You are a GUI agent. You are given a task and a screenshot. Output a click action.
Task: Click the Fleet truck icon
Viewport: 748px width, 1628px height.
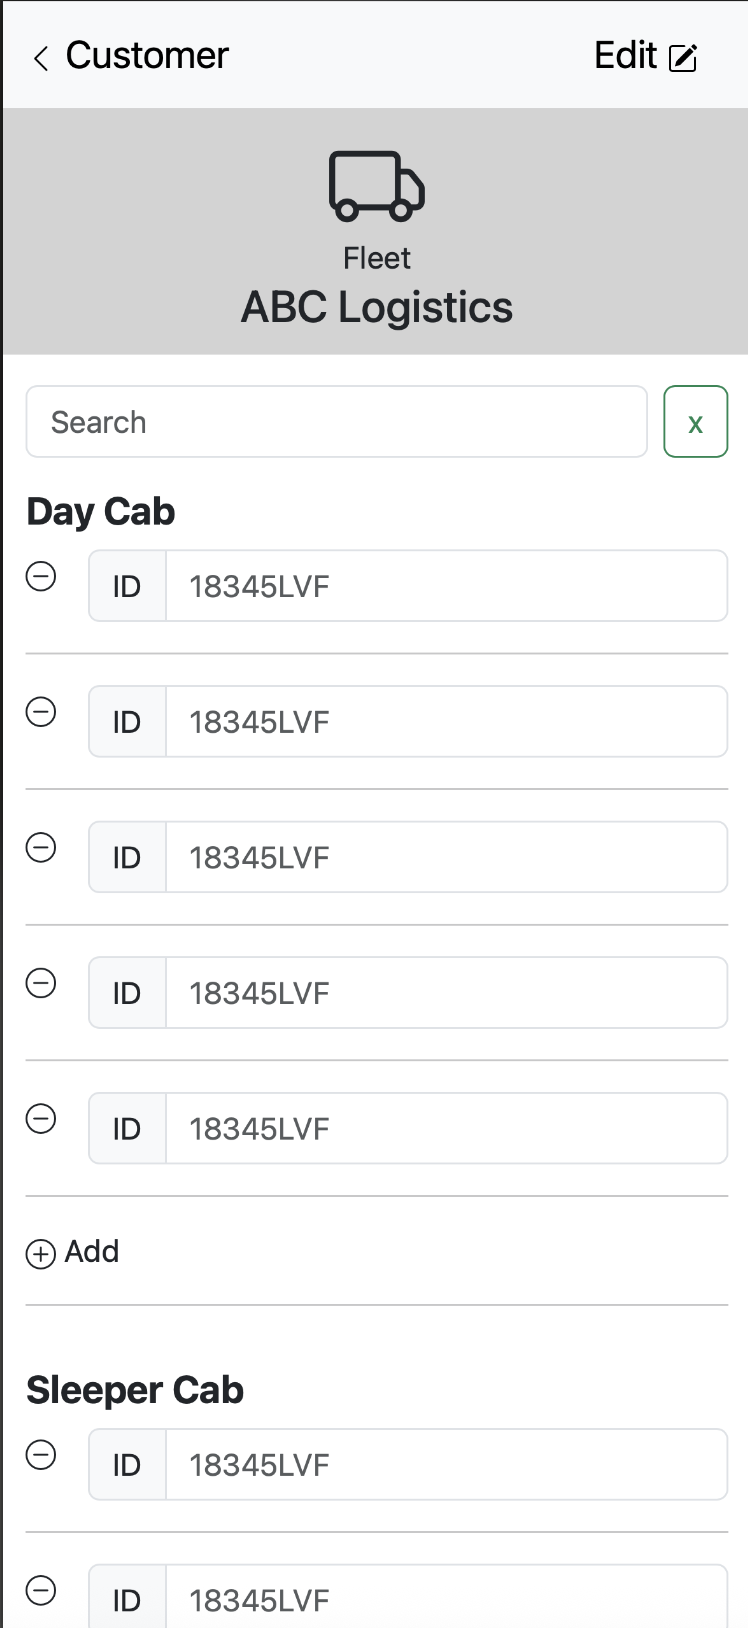point(376,186)
